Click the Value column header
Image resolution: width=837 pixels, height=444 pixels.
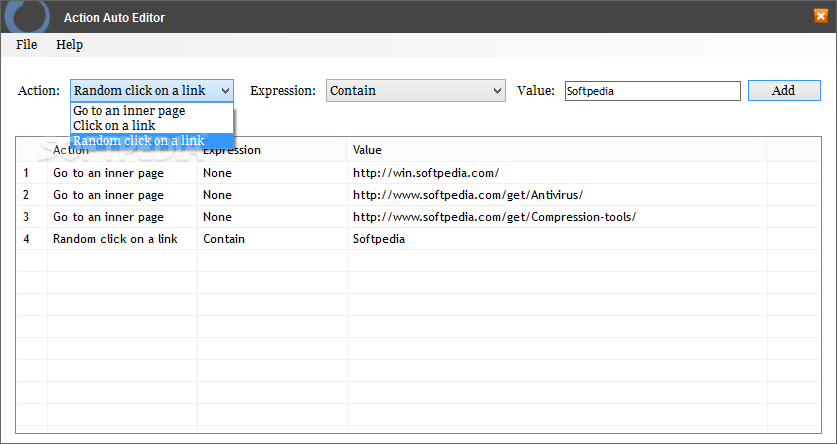tap(557, 150)
